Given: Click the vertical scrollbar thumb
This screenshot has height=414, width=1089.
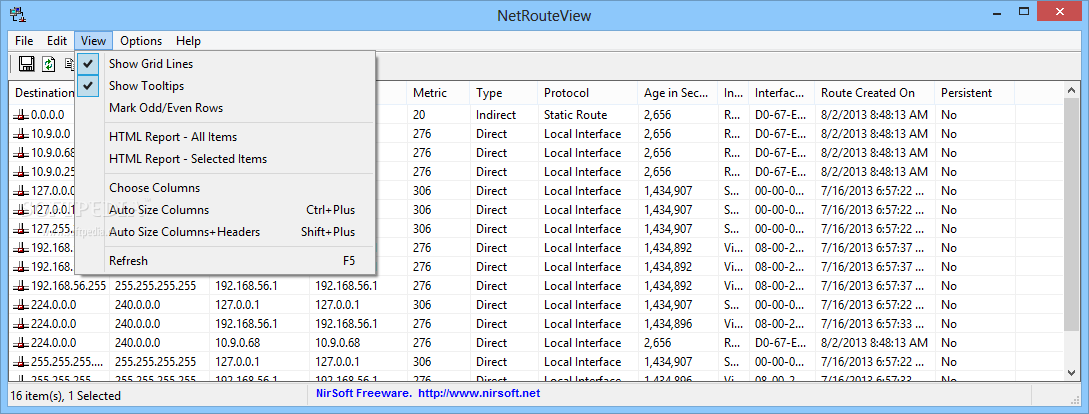Looking at the screenshot, I should (1072, 215).
